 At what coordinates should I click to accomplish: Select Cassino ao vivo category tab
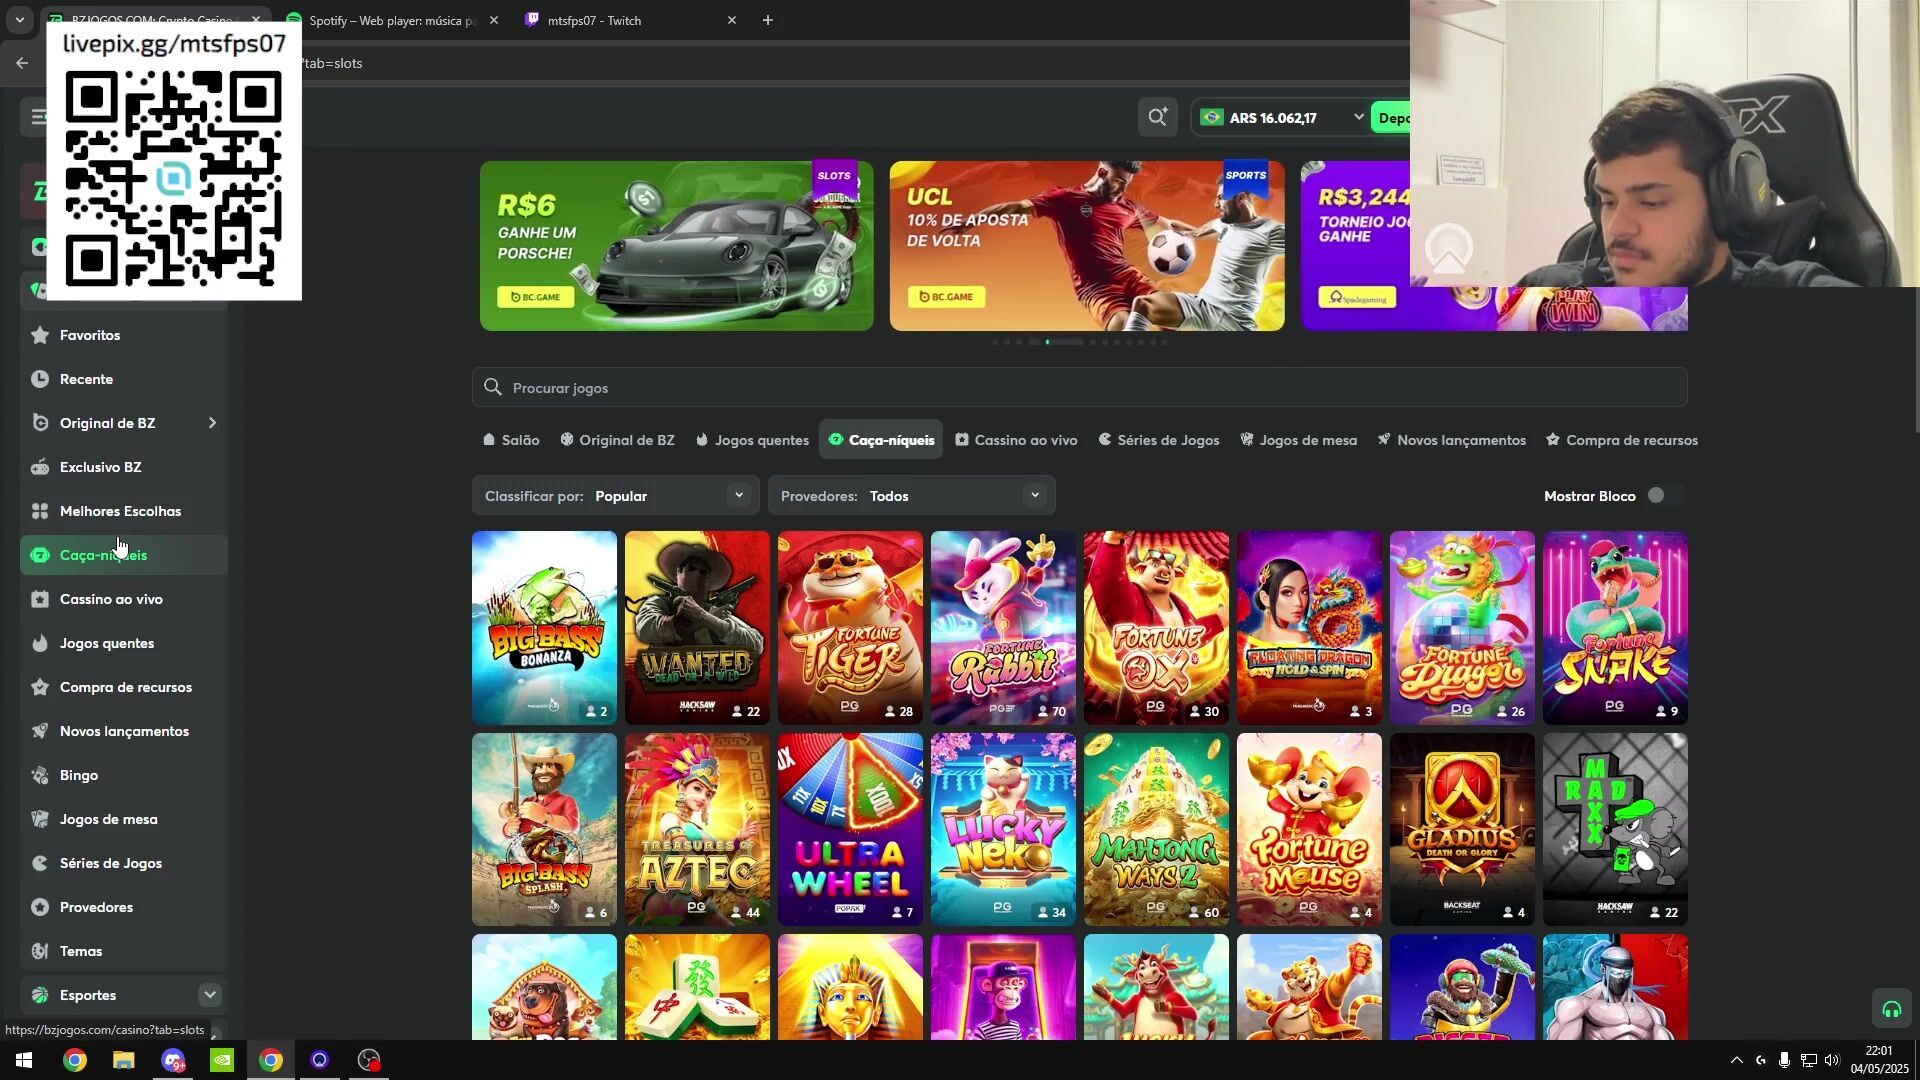coord(1016,440)
